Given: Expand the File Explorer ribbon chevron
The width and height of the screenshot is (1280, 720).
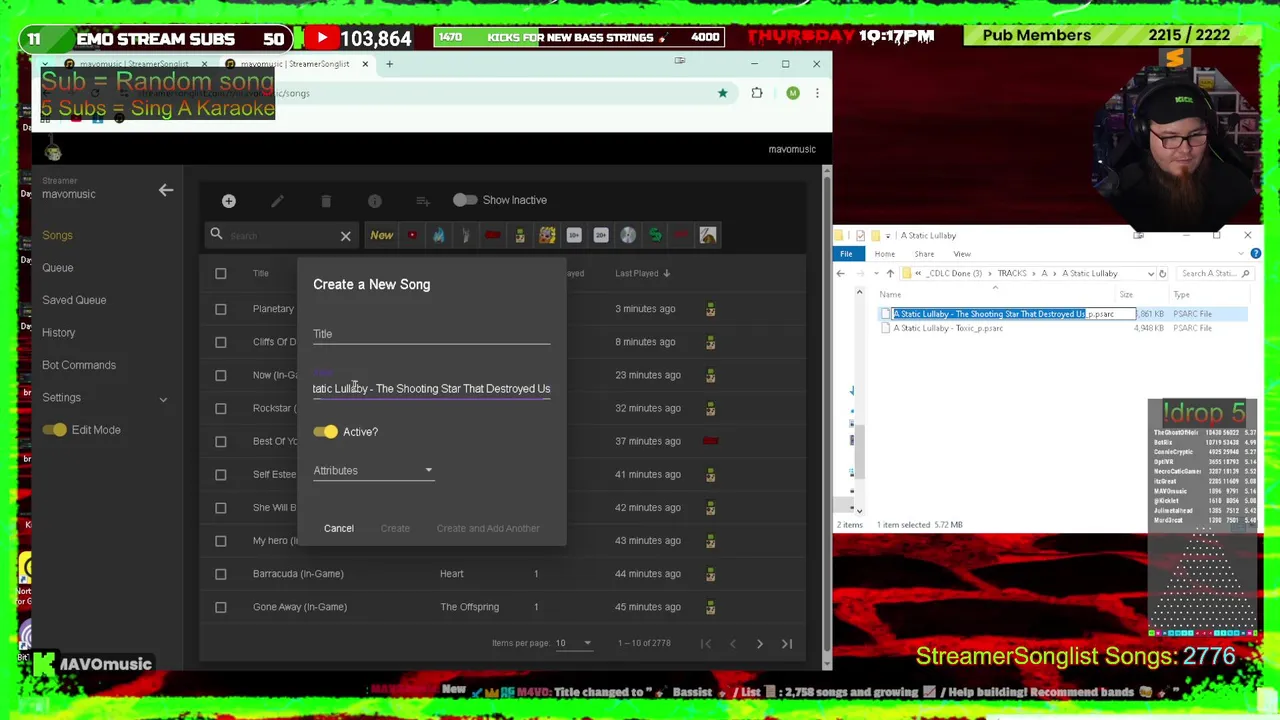Looking at the screenshot, I should [x=1242, y=254].
